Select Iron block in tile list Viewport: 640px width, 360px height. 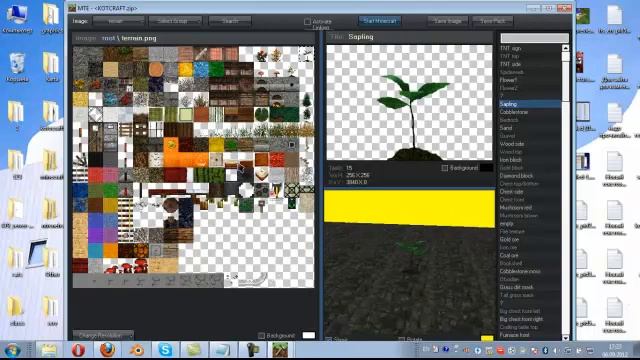(530, 160)
